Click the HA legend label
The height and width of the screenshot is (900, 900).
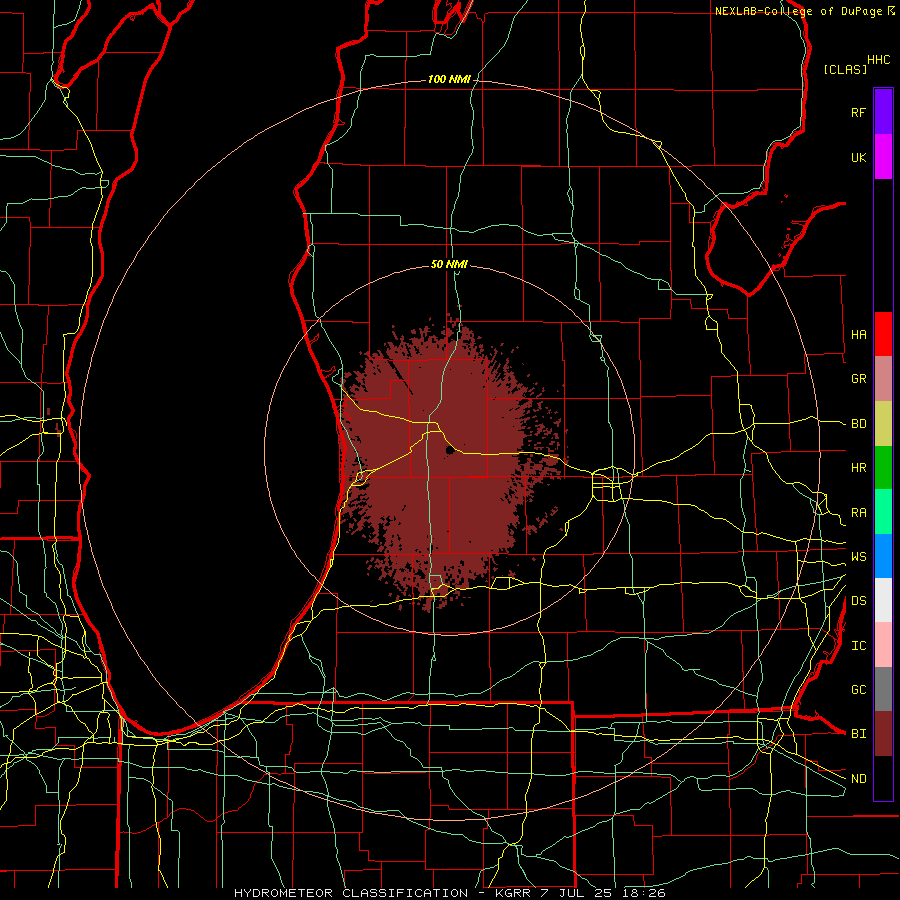point(859,334)
